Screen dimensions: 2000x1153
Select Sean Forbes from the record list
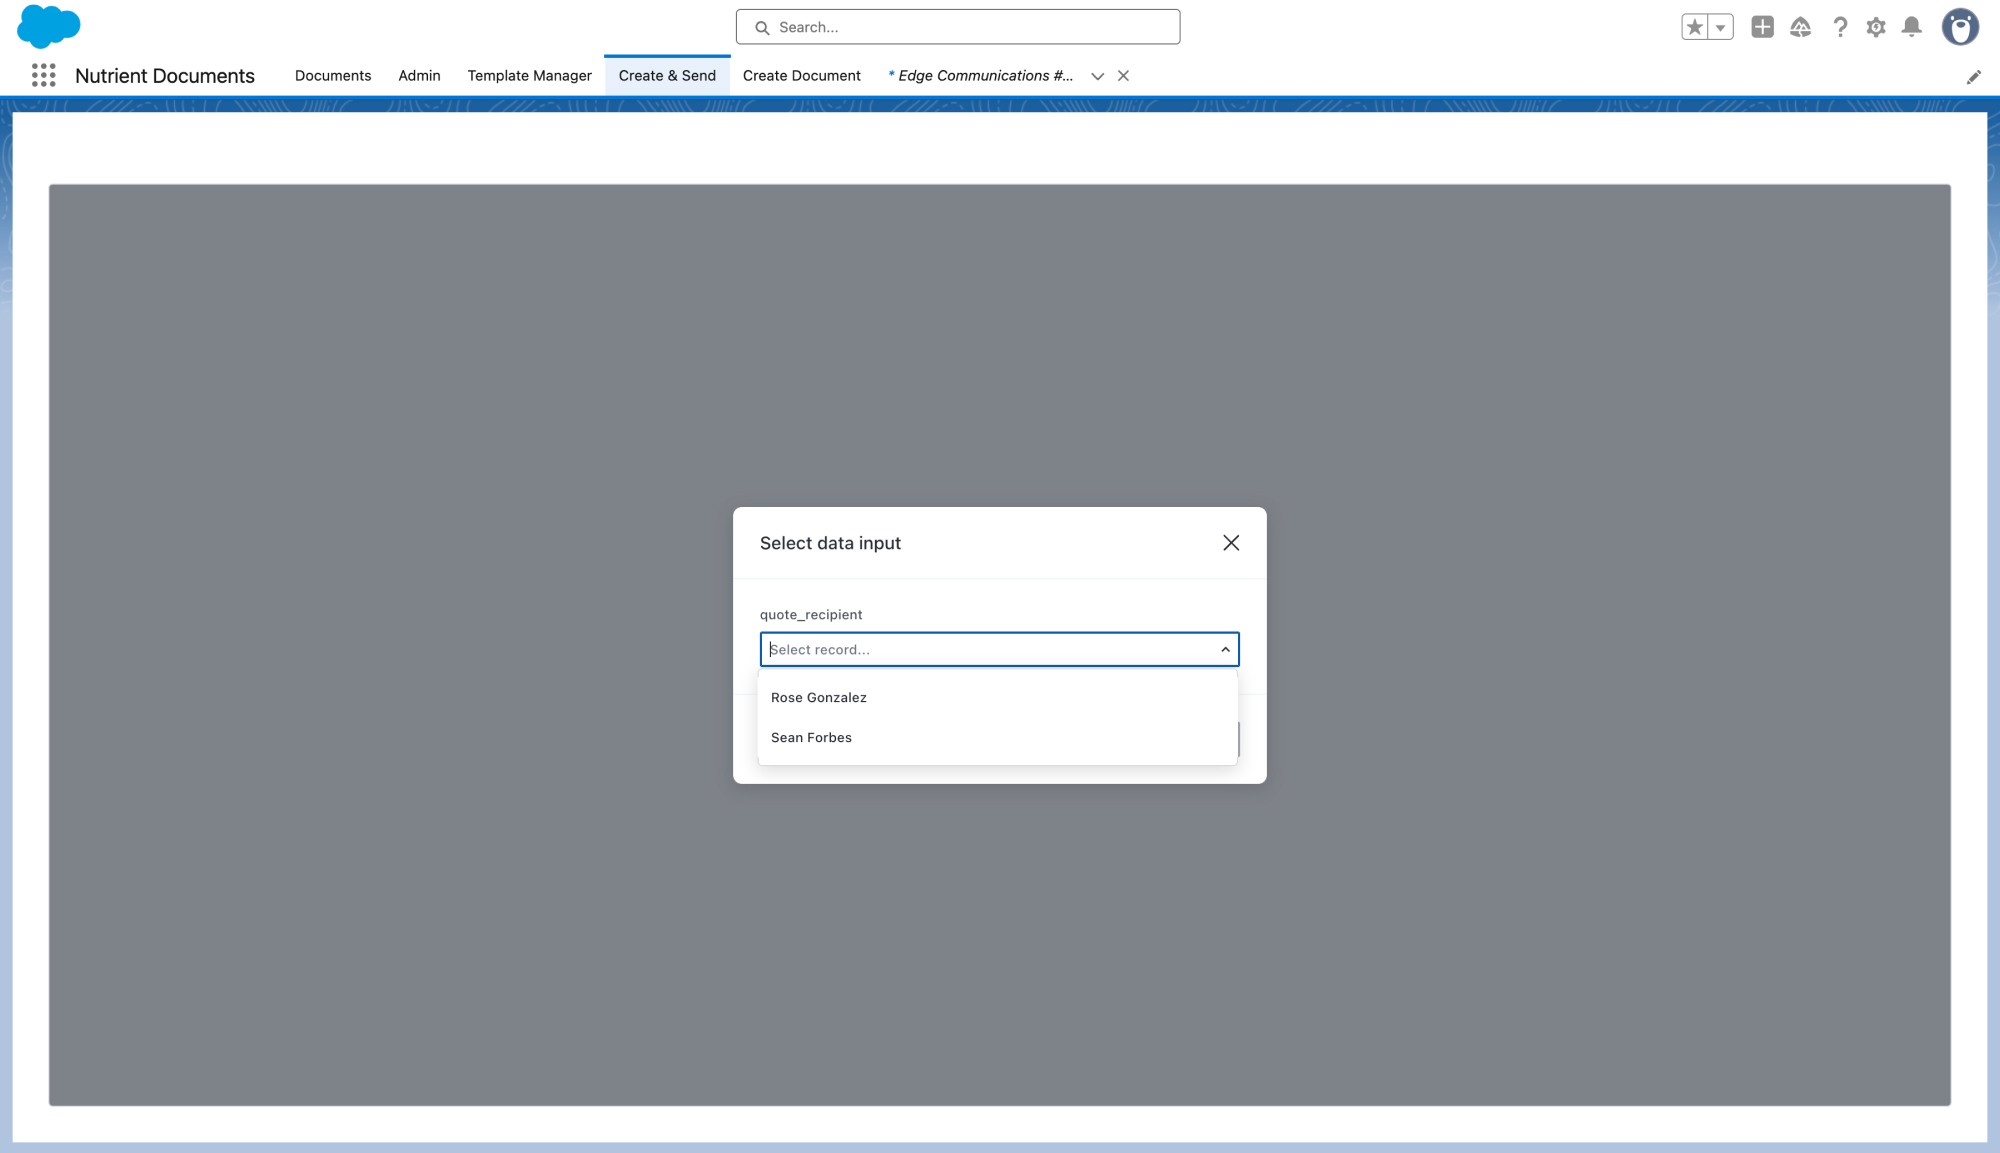(x=811, y=737)
